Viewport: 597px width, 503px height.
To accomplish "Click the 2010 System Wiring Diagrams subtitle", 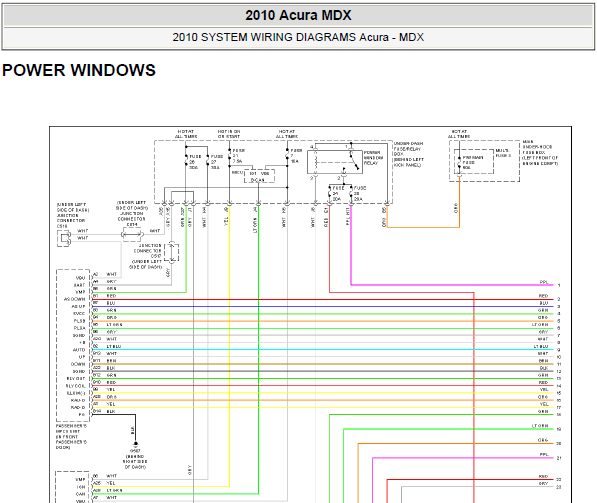I will pyautogui.click(x=298, y=37).
